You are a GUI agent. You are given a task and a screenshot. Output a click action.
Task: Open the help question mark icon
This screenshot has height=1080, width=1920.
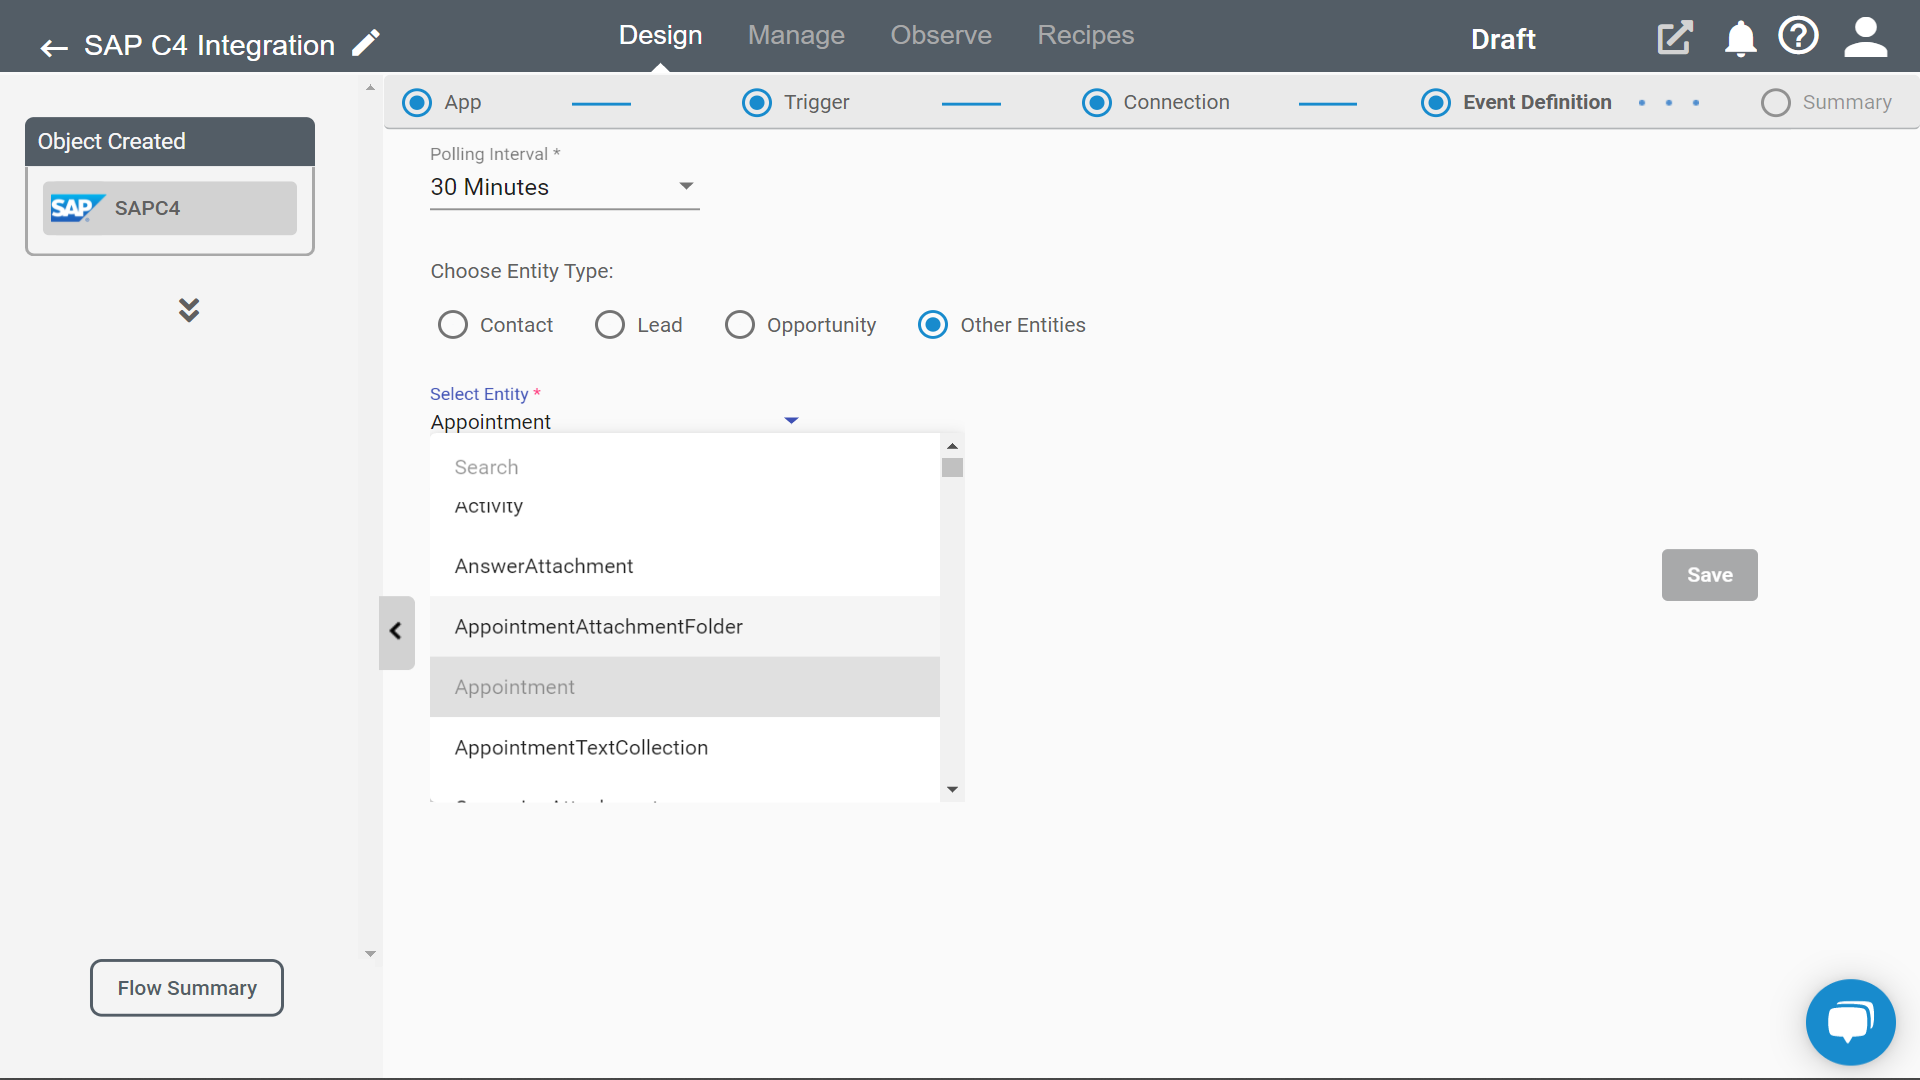pyautogui.click(x=1798, y=36)
